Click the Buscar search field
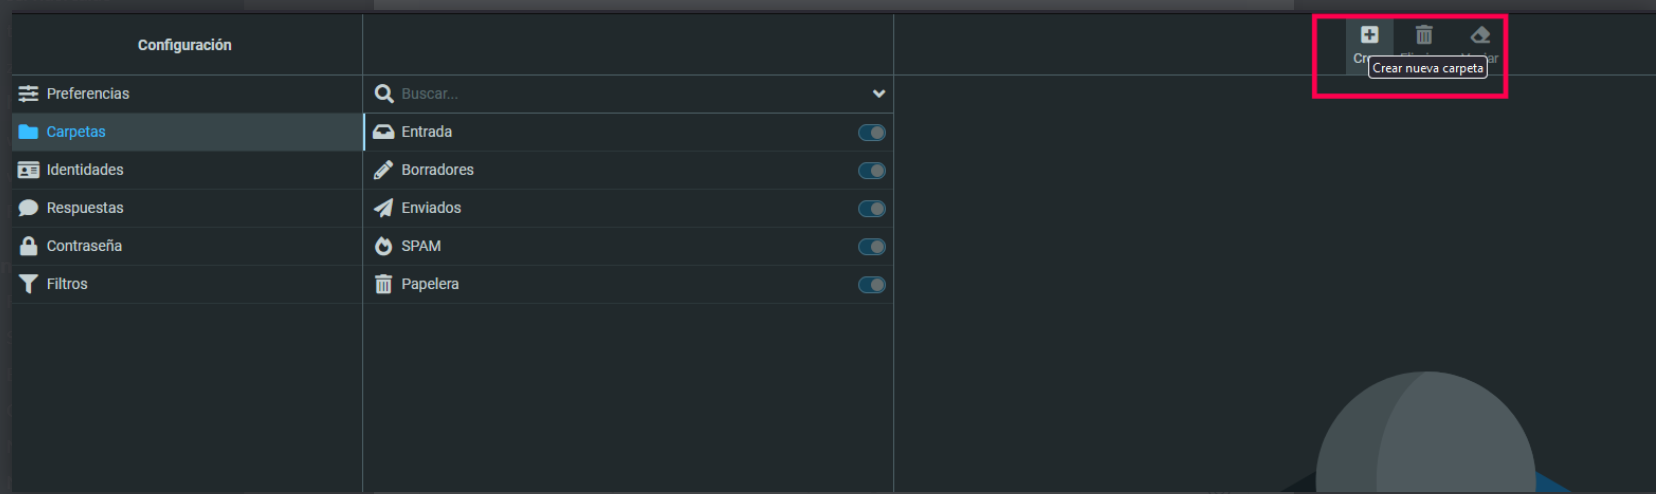1656x494 pixels. [632, 94]
